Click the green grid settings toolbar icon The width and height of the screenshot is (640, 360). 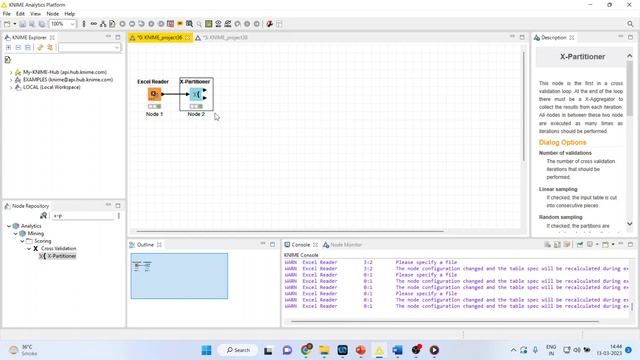tap(209, 24)
